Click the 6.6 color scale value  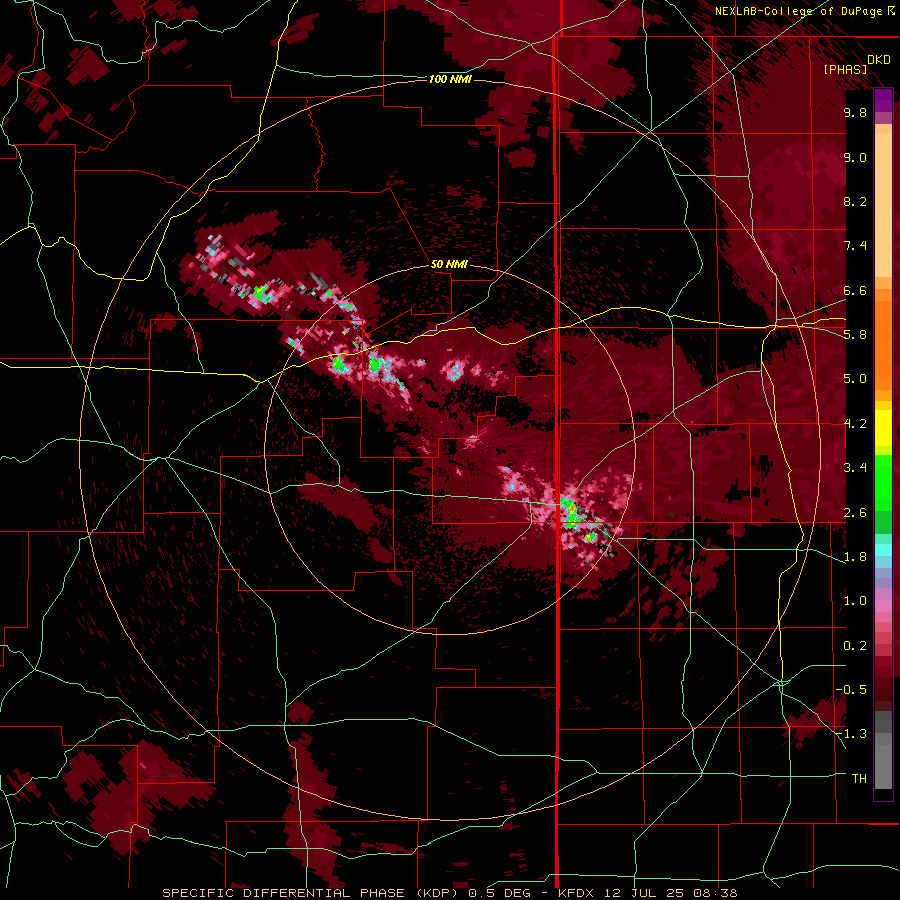click(855, 290)
